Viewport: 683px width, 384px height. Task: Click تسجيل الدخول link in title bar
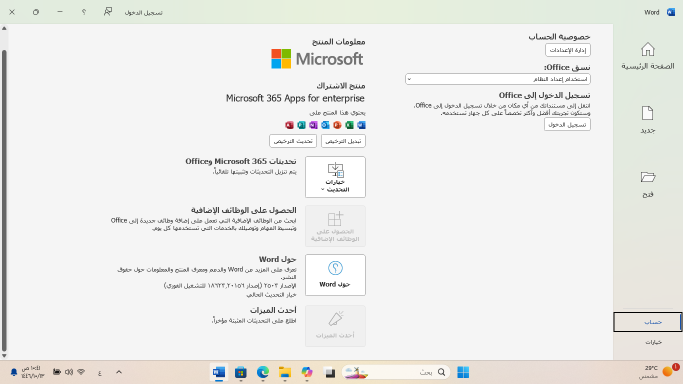click(143, 13)
